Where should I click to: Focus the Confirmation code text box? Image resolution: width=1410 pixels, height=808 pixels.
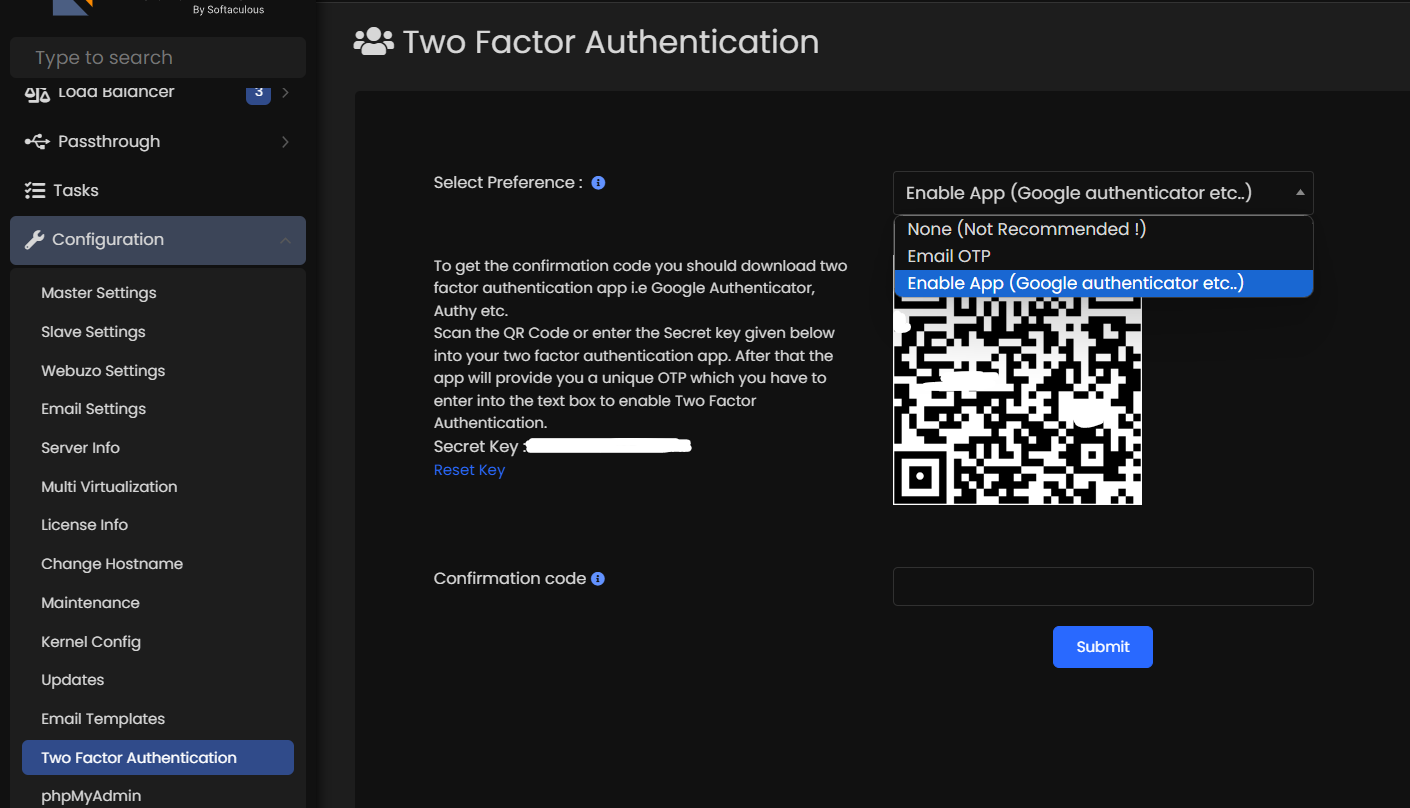(x=1103, y=587)
